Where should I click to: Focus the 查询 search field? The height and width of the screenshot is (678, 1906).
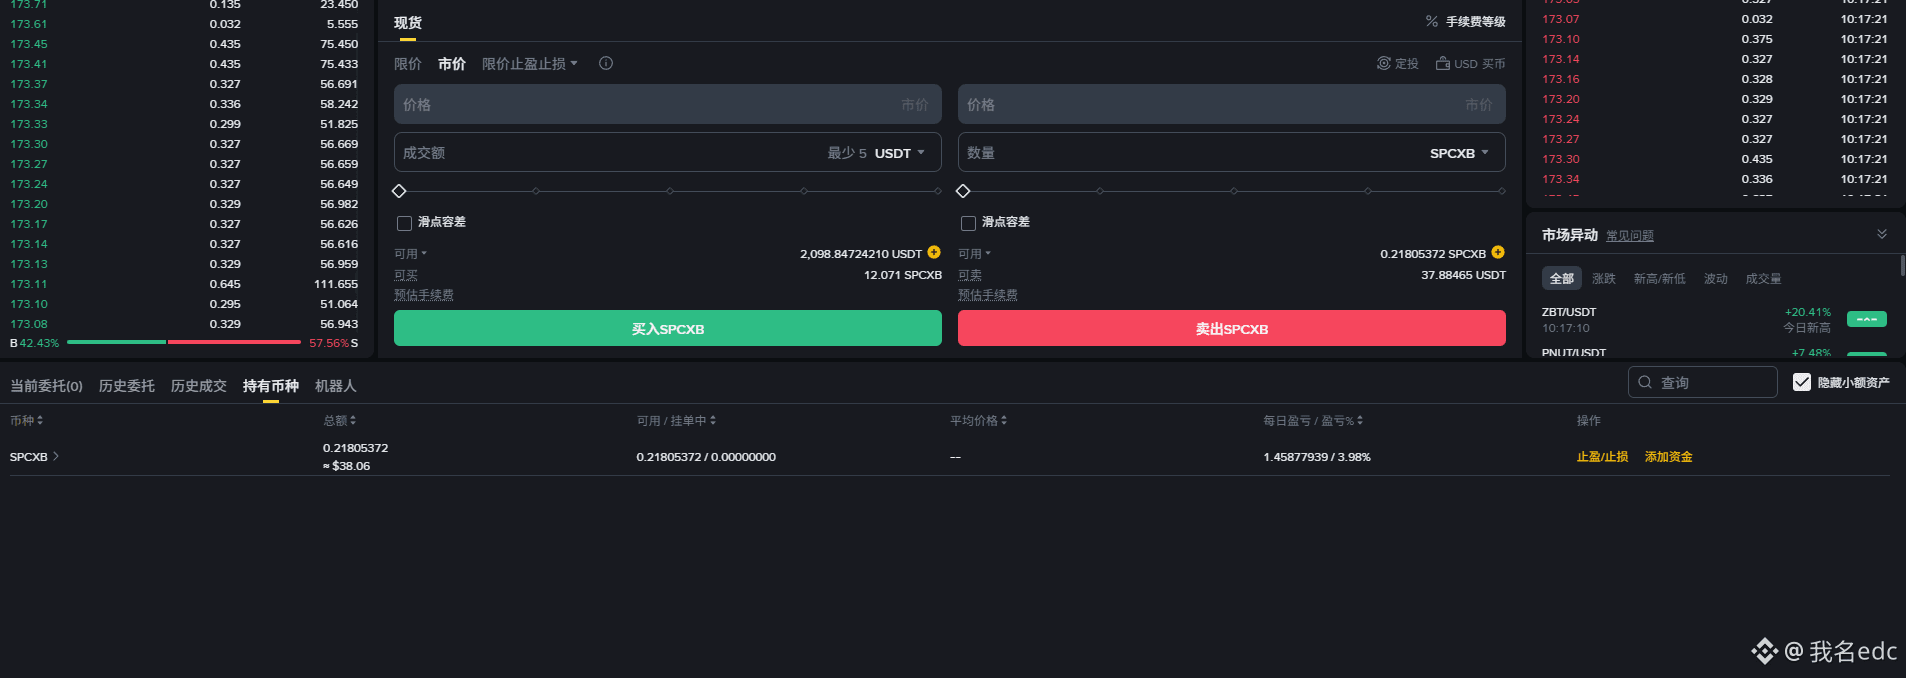(1703, 382)
